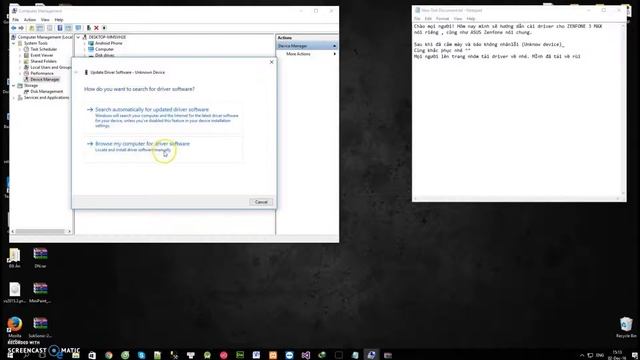Expand Services and Applications node

[13, 98]
